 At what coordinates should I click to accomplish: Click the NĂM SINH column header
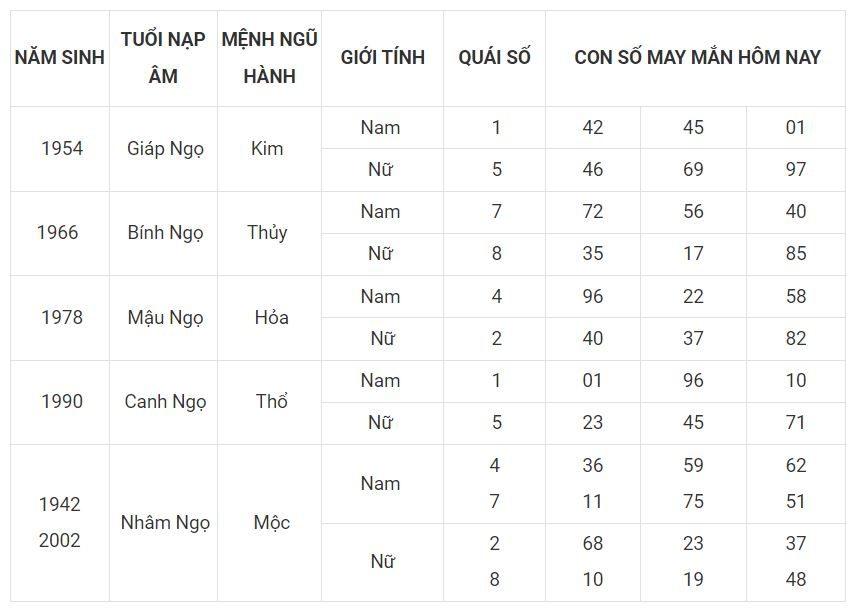point(60,57)
